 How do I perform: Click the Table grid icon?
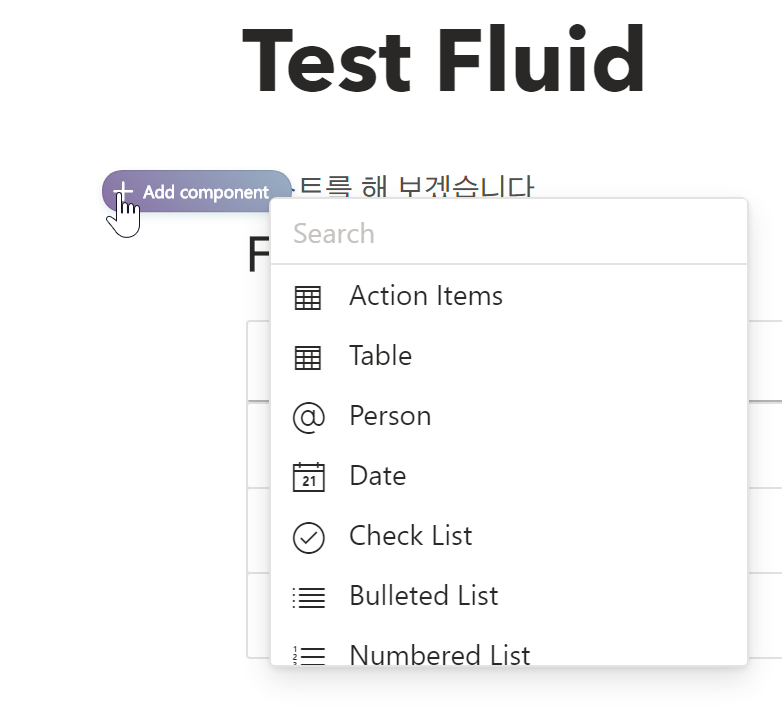coord(308,357)
